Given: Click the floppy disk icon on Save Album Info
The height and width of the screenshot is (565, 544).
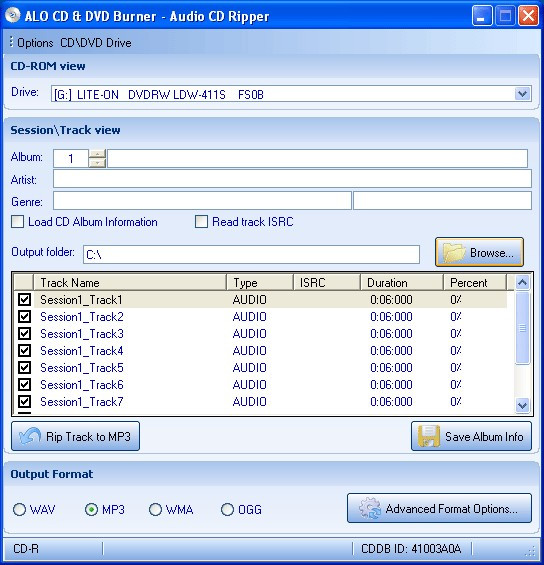Looking at the screenshot, I should coord(429,436).
